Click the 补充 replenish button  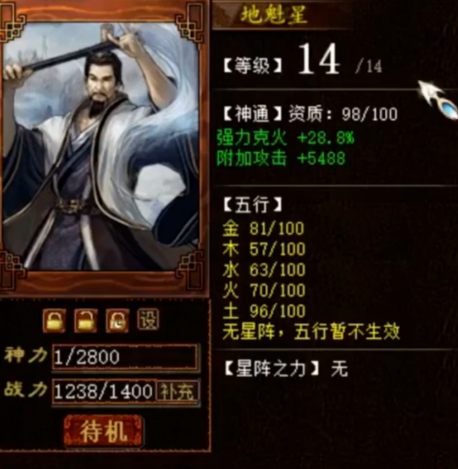pos(177,391)
